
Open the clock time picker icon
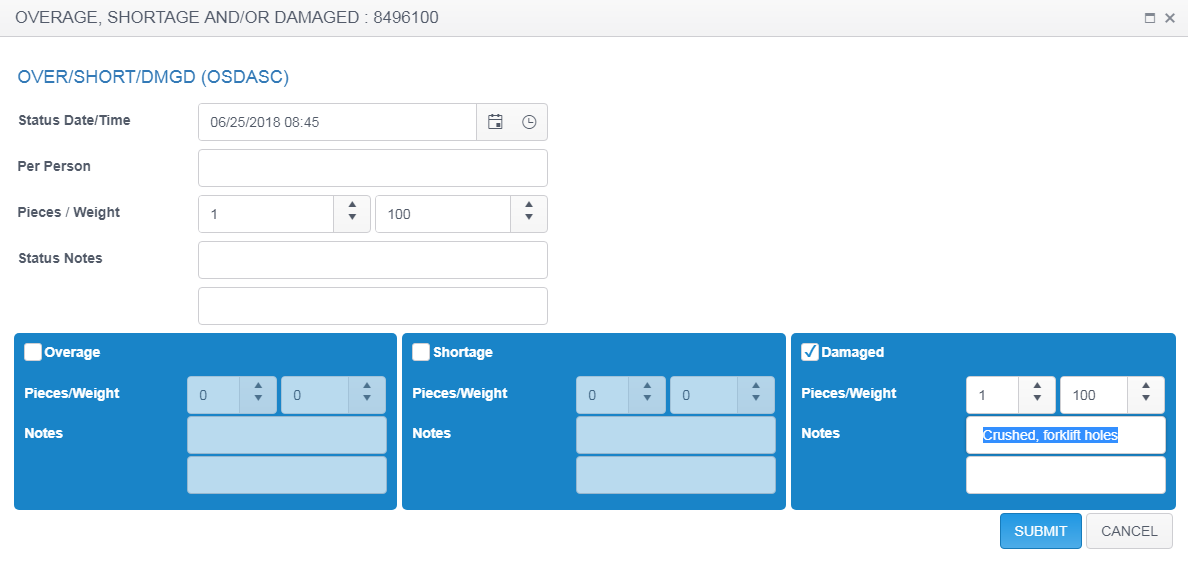(x=529, y=122)
